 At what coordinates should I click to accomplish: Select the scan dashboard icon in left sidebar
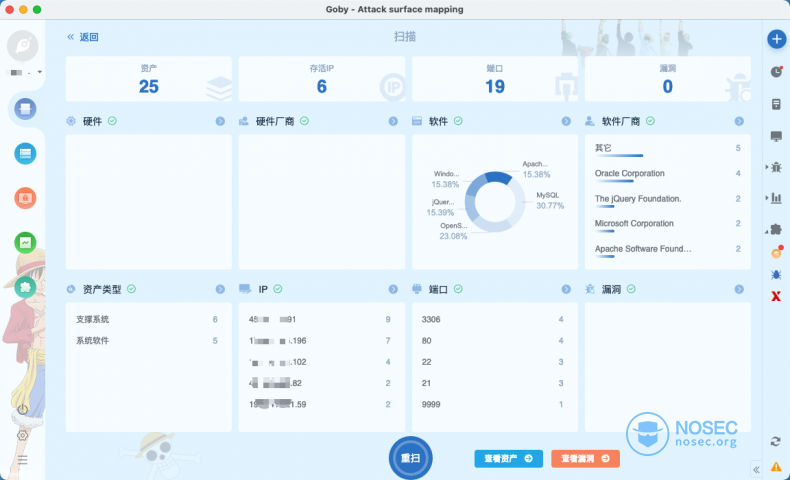25,109
